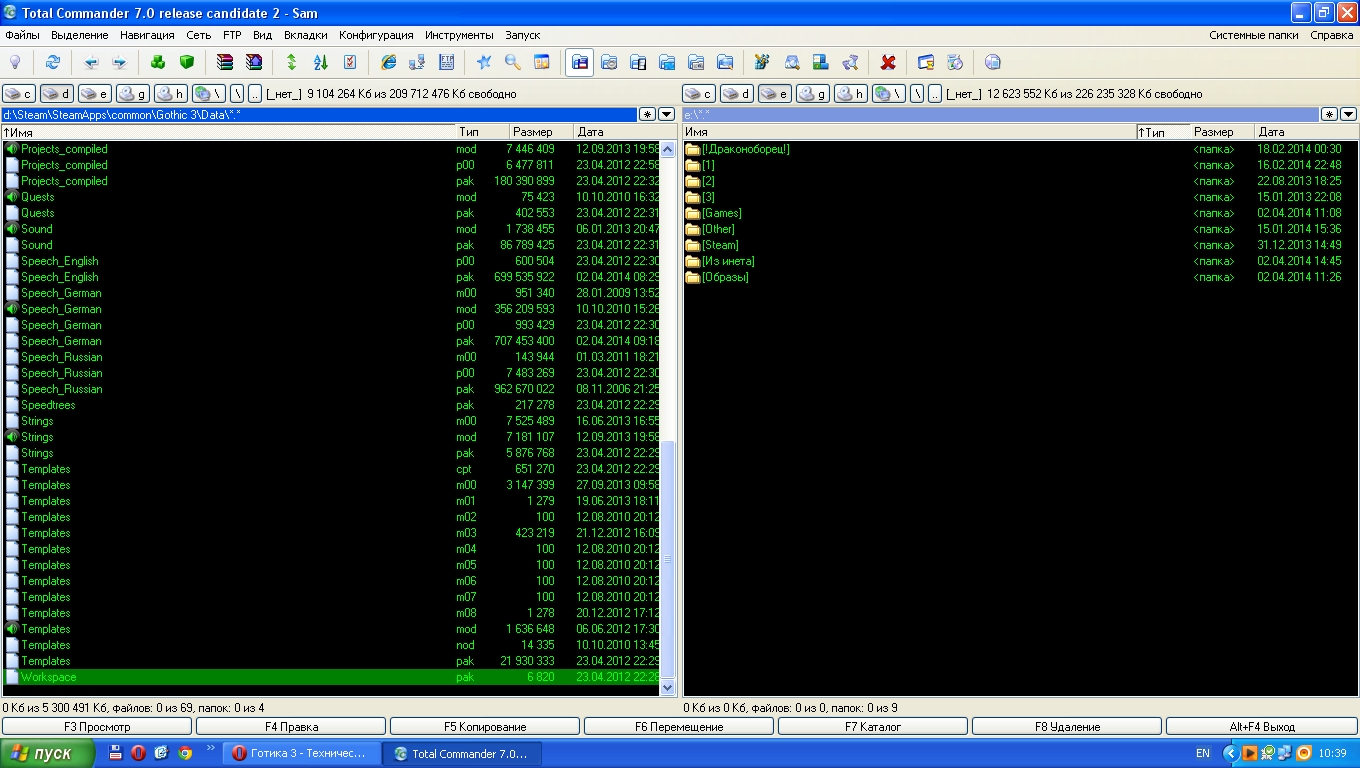Refresh panels with the blue arrows icon

click(52, 62)
